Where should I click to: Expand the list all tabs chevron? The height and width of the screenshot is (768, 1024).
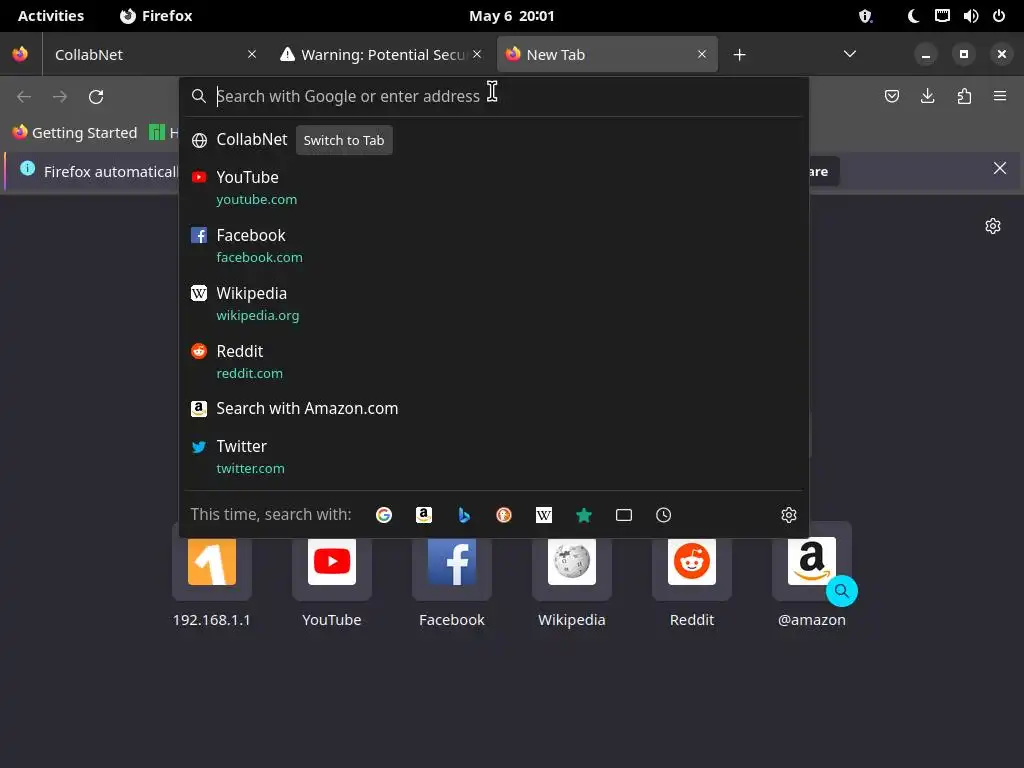point(850,54)
